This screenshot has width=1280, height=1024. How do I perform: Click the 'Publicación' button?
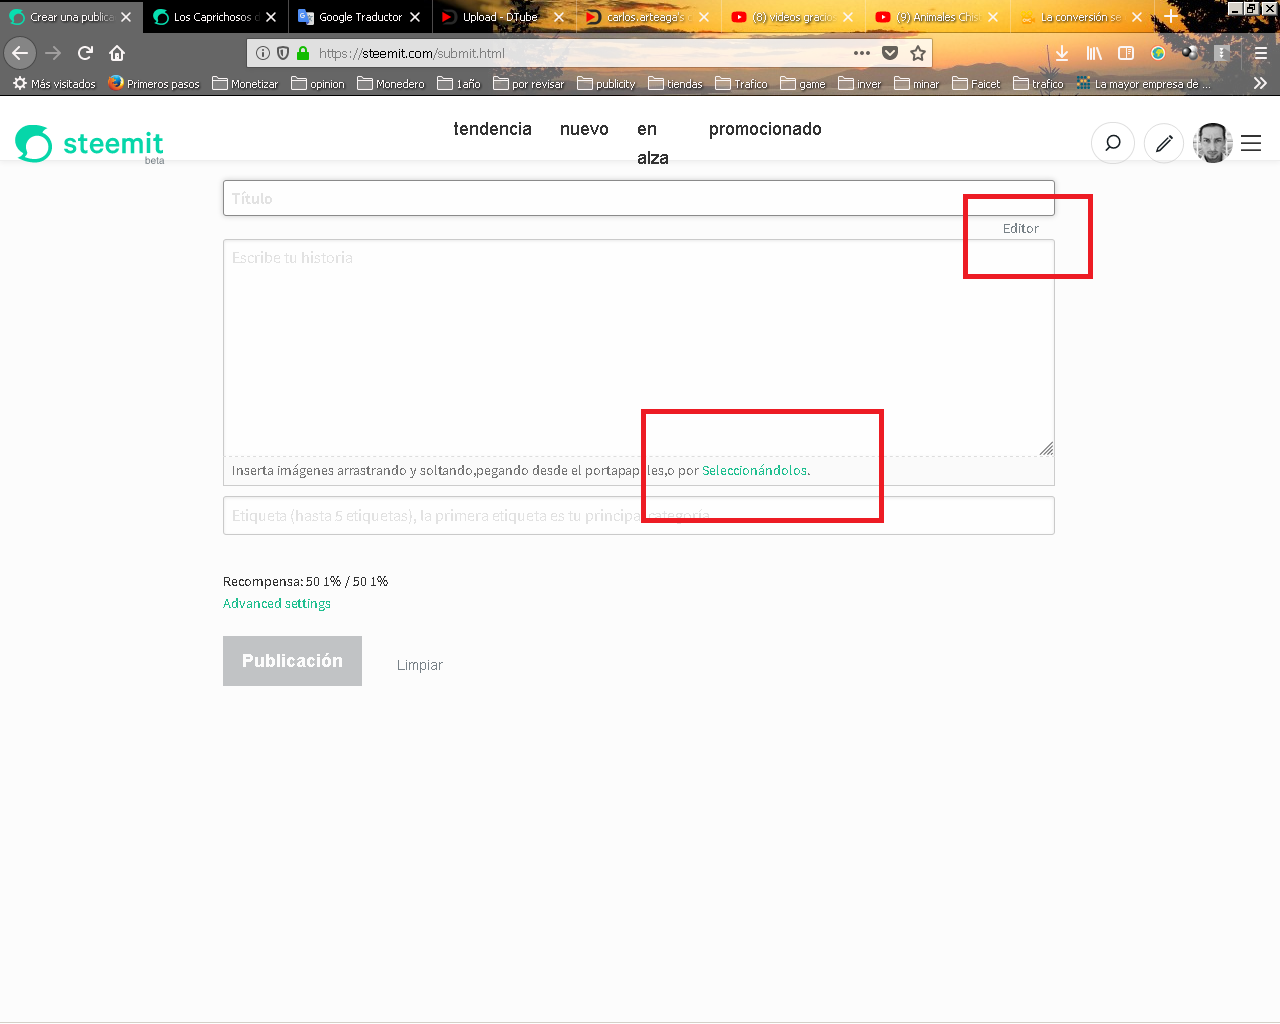292,661
